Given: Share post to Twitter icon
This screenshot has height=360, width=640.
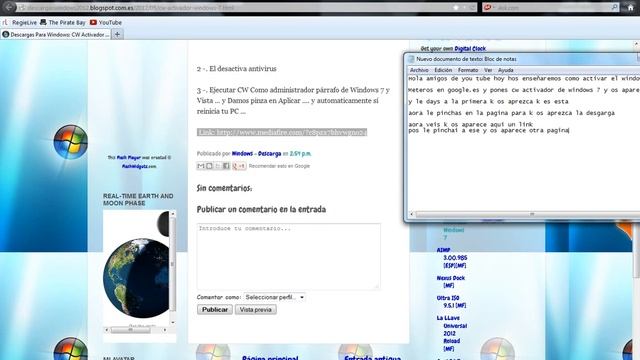Looking at the screenshot, I should point(218,166).
